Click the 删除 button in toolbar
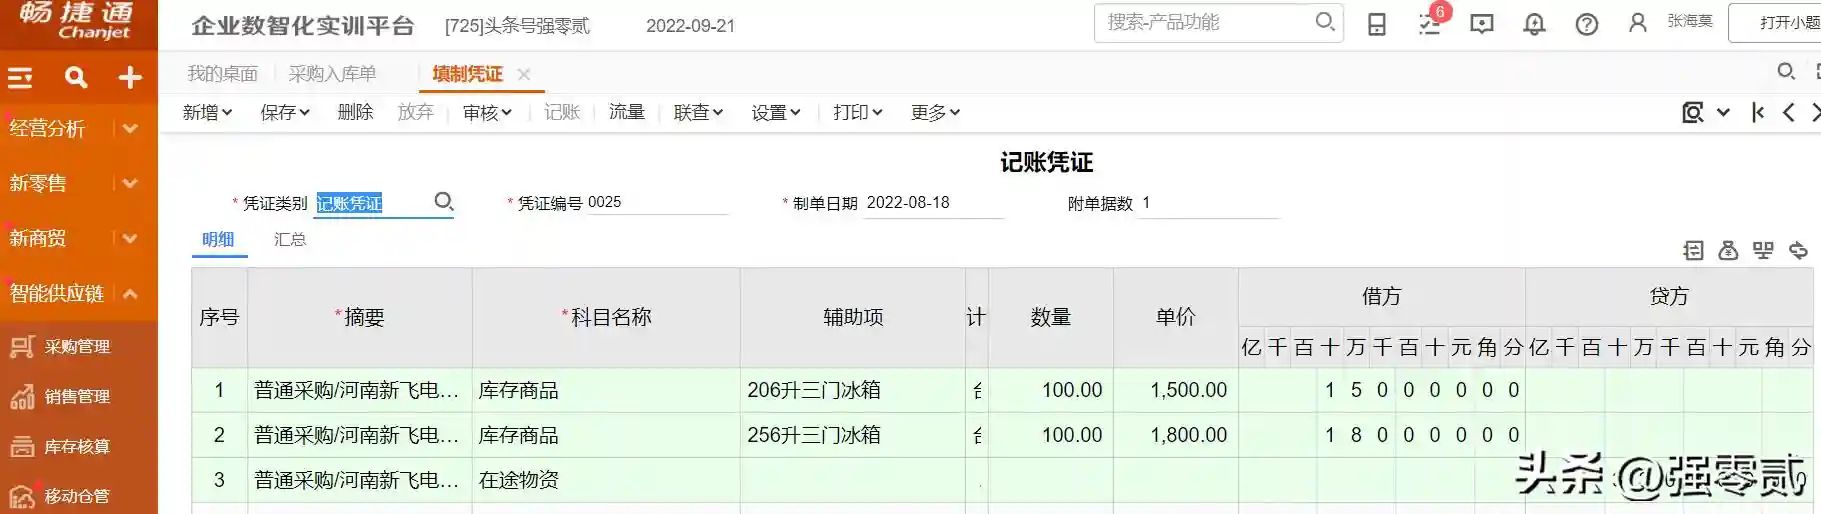 point(355,112)
